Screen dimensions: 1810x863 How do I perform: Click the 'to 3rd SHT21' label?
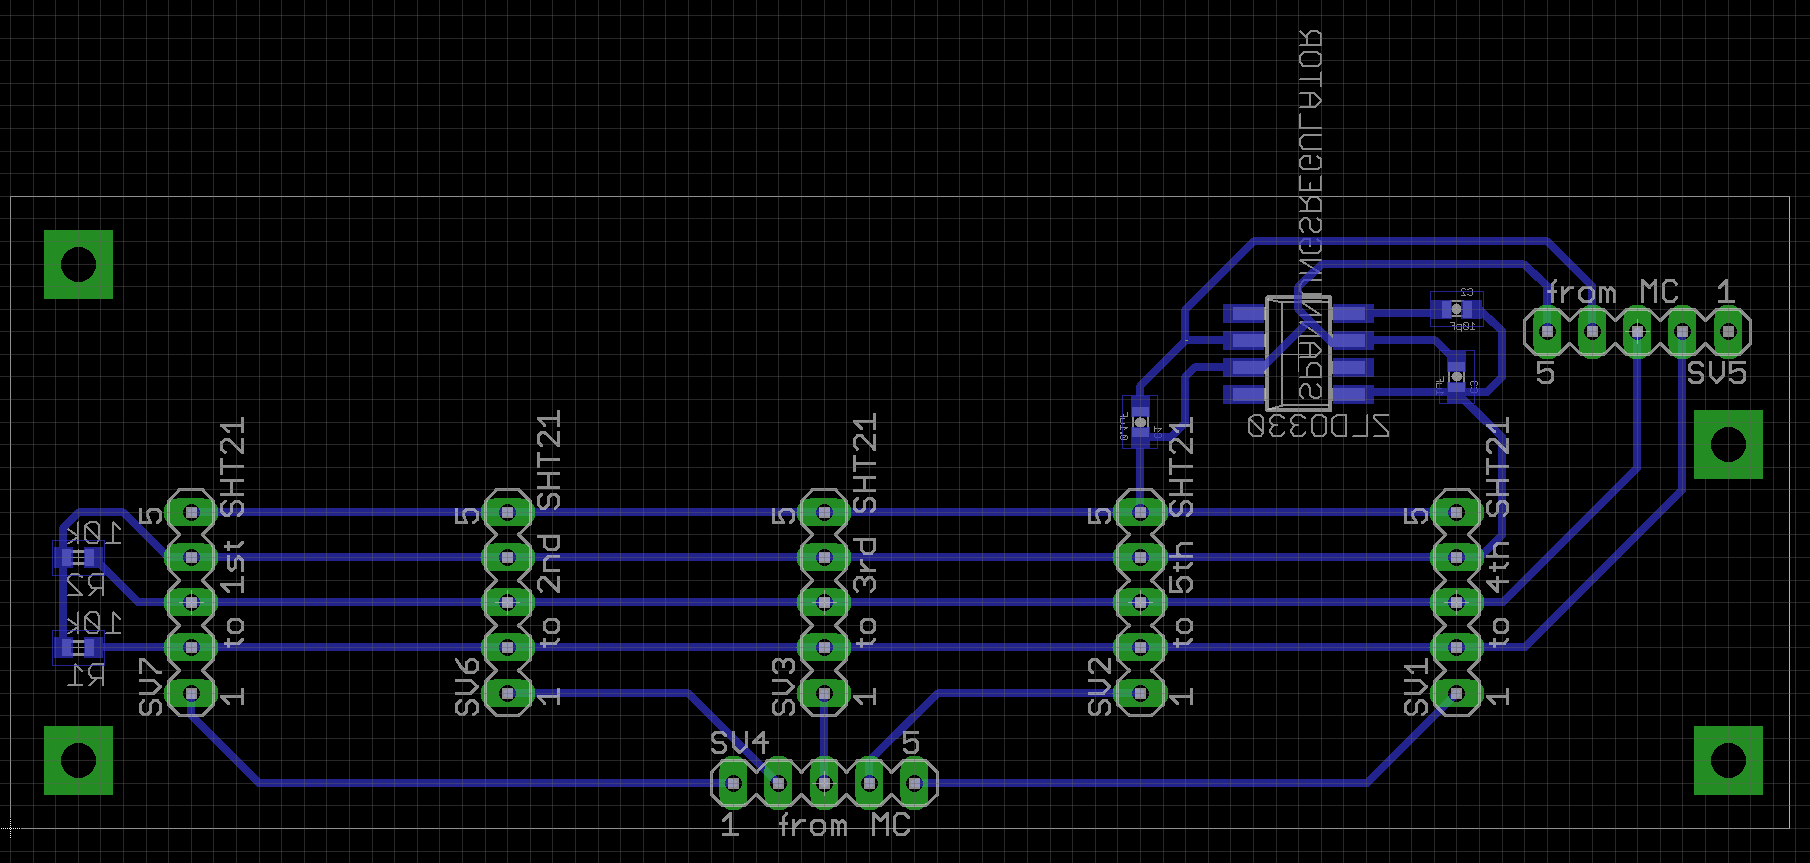pos(865,530)
